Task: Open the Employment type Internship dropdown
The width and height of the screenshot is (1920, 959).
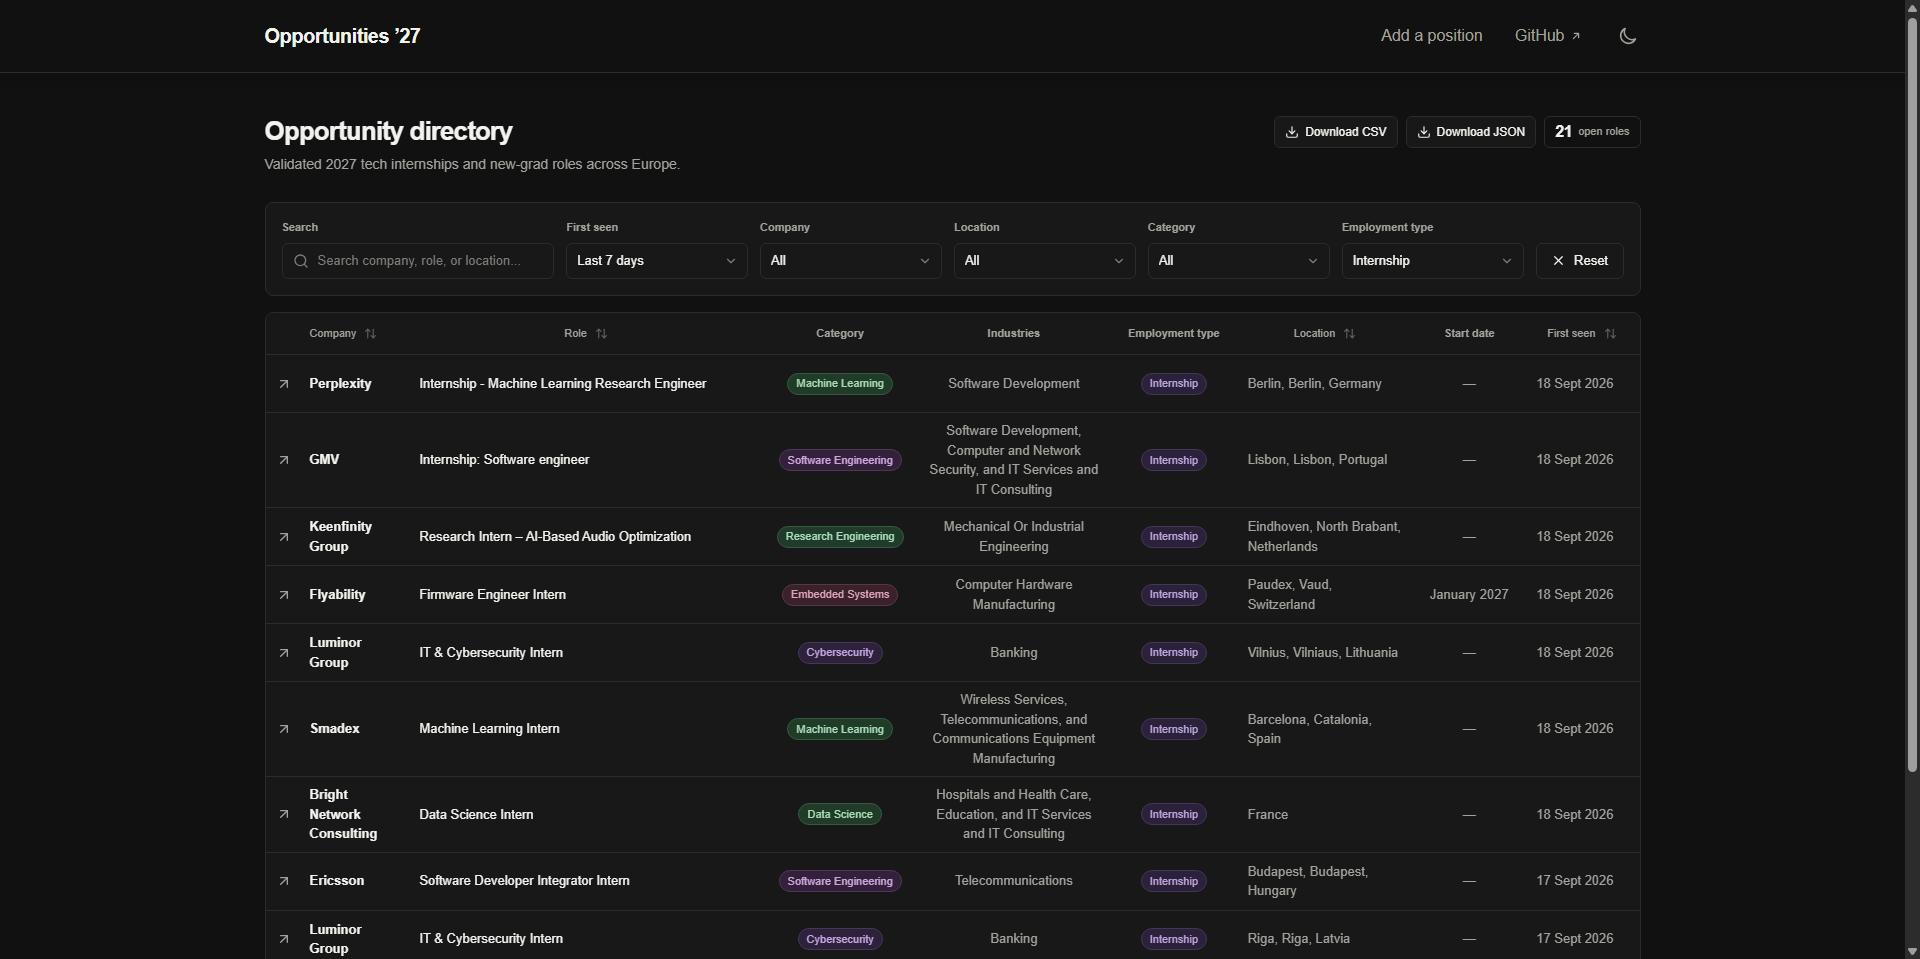Action: click(1432, 261)
